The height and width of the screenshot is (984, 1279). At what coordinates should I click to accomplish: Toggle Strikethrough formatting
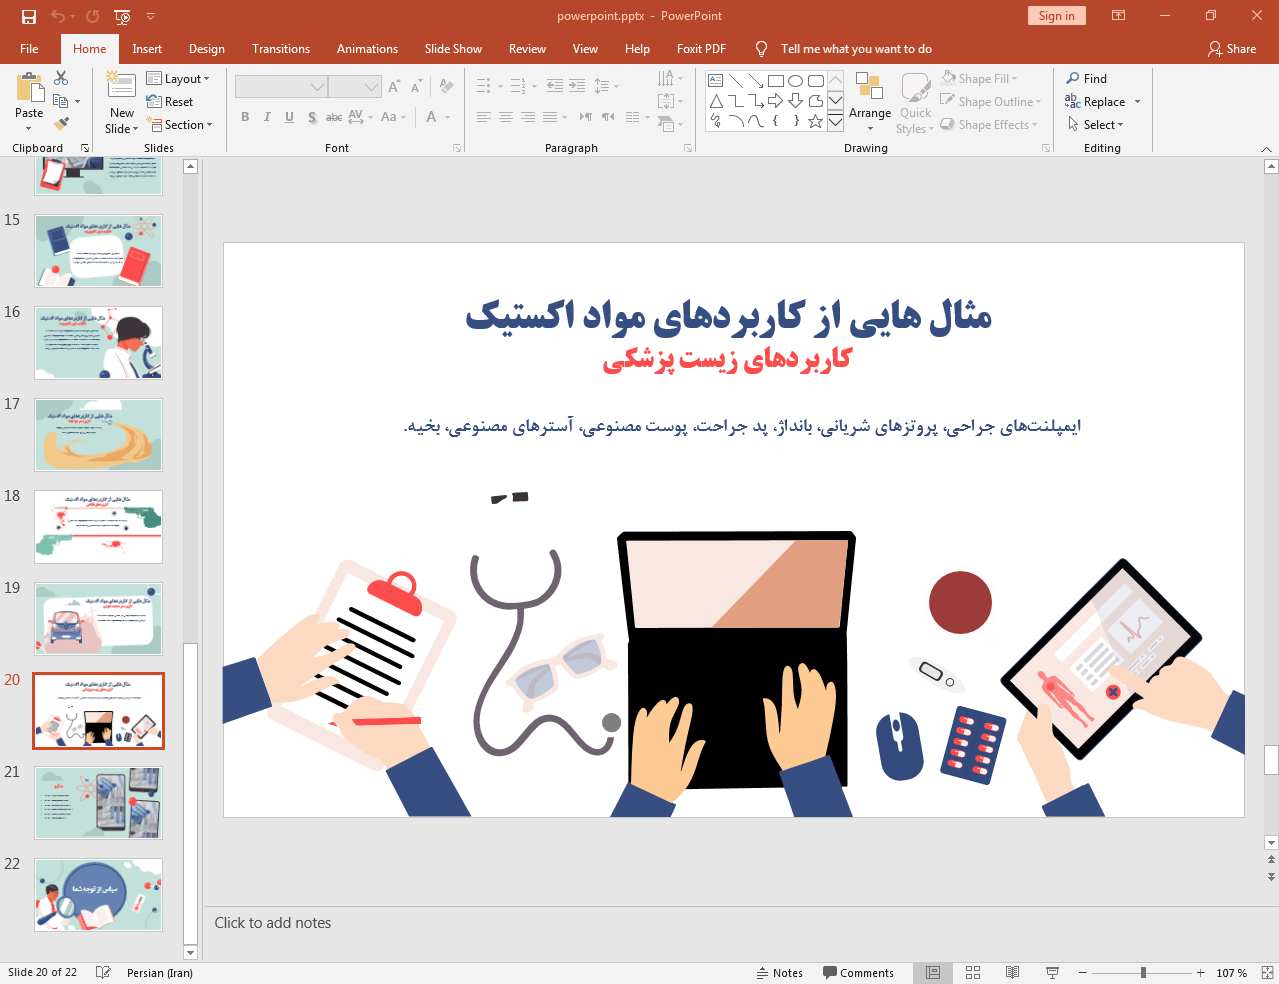click(x=334, y=117)
